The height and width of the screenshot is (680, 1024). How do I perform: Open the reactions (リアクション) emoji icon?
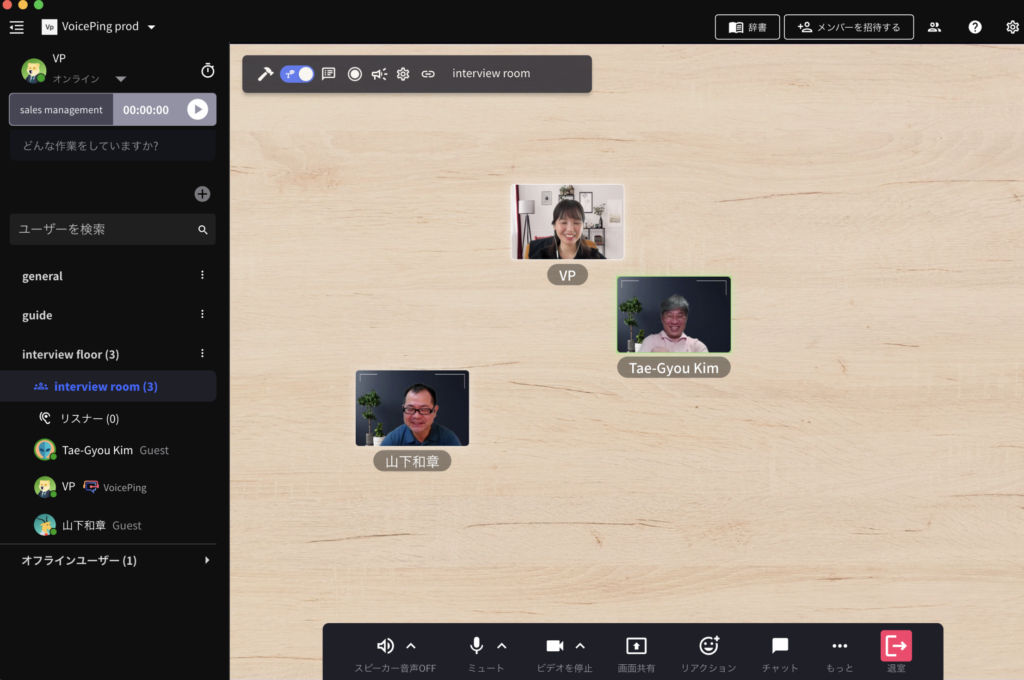[708, 646]
